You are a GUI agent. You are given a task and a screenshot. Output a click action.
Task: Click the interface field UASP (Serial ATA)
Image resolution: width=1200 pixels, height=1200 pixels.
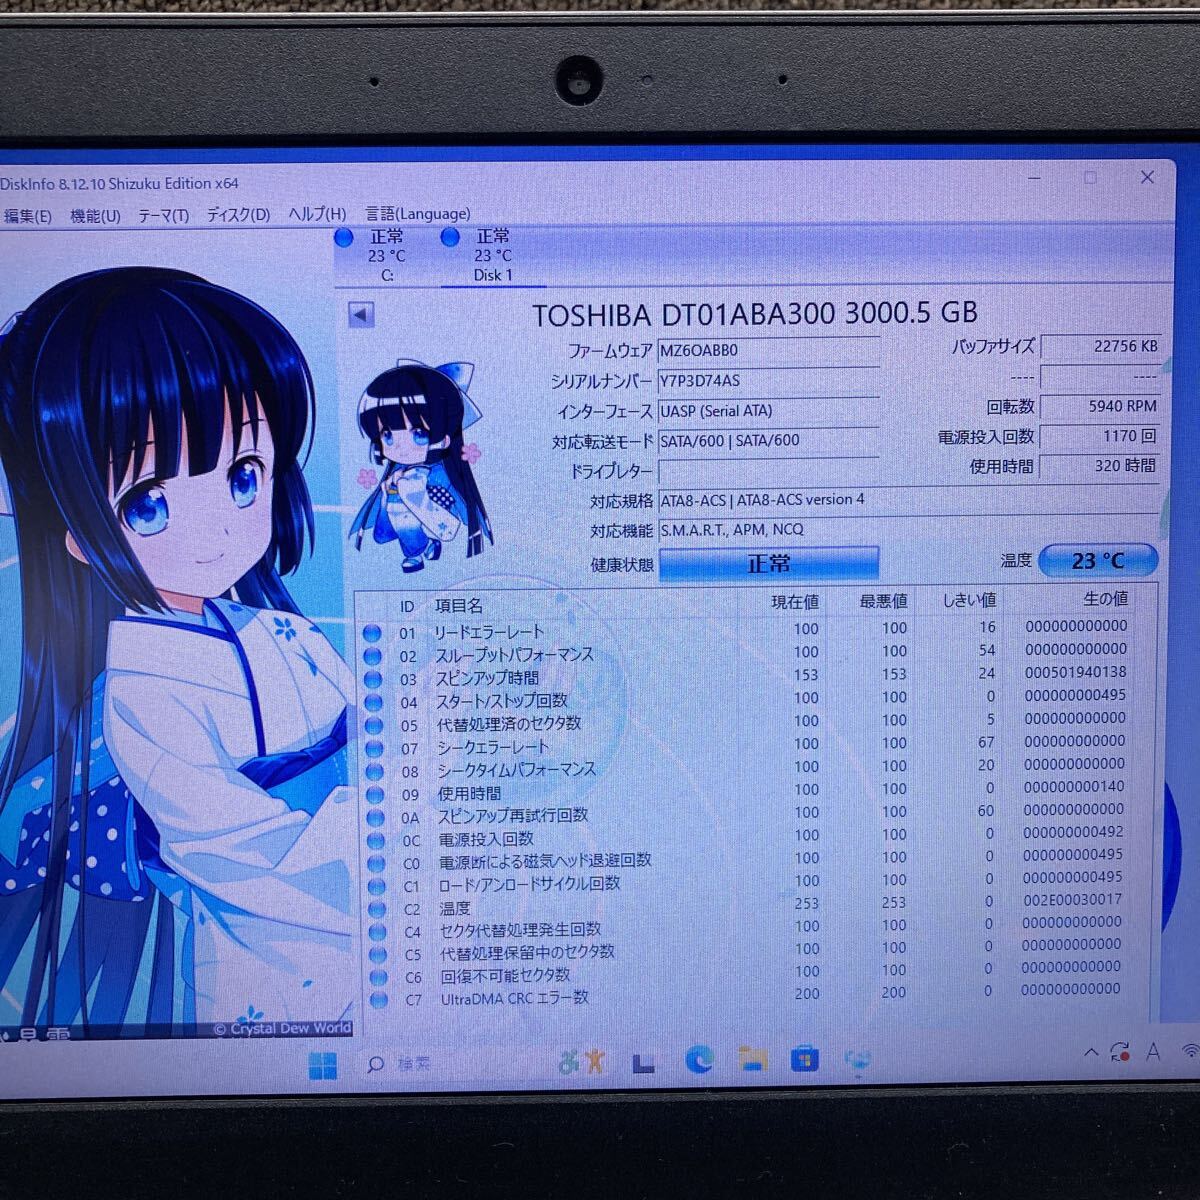click(x=768, y=410)
